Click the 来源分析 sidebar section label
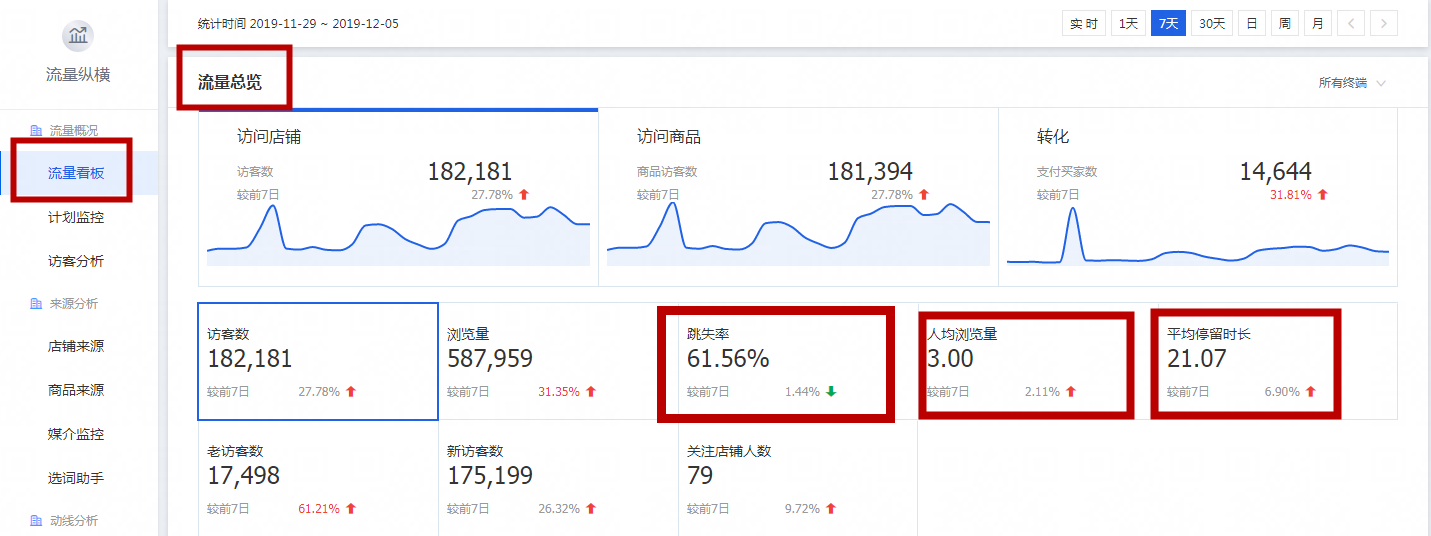Image resolution: width=1431 pixels, height=536 pixels. [74, 303]
